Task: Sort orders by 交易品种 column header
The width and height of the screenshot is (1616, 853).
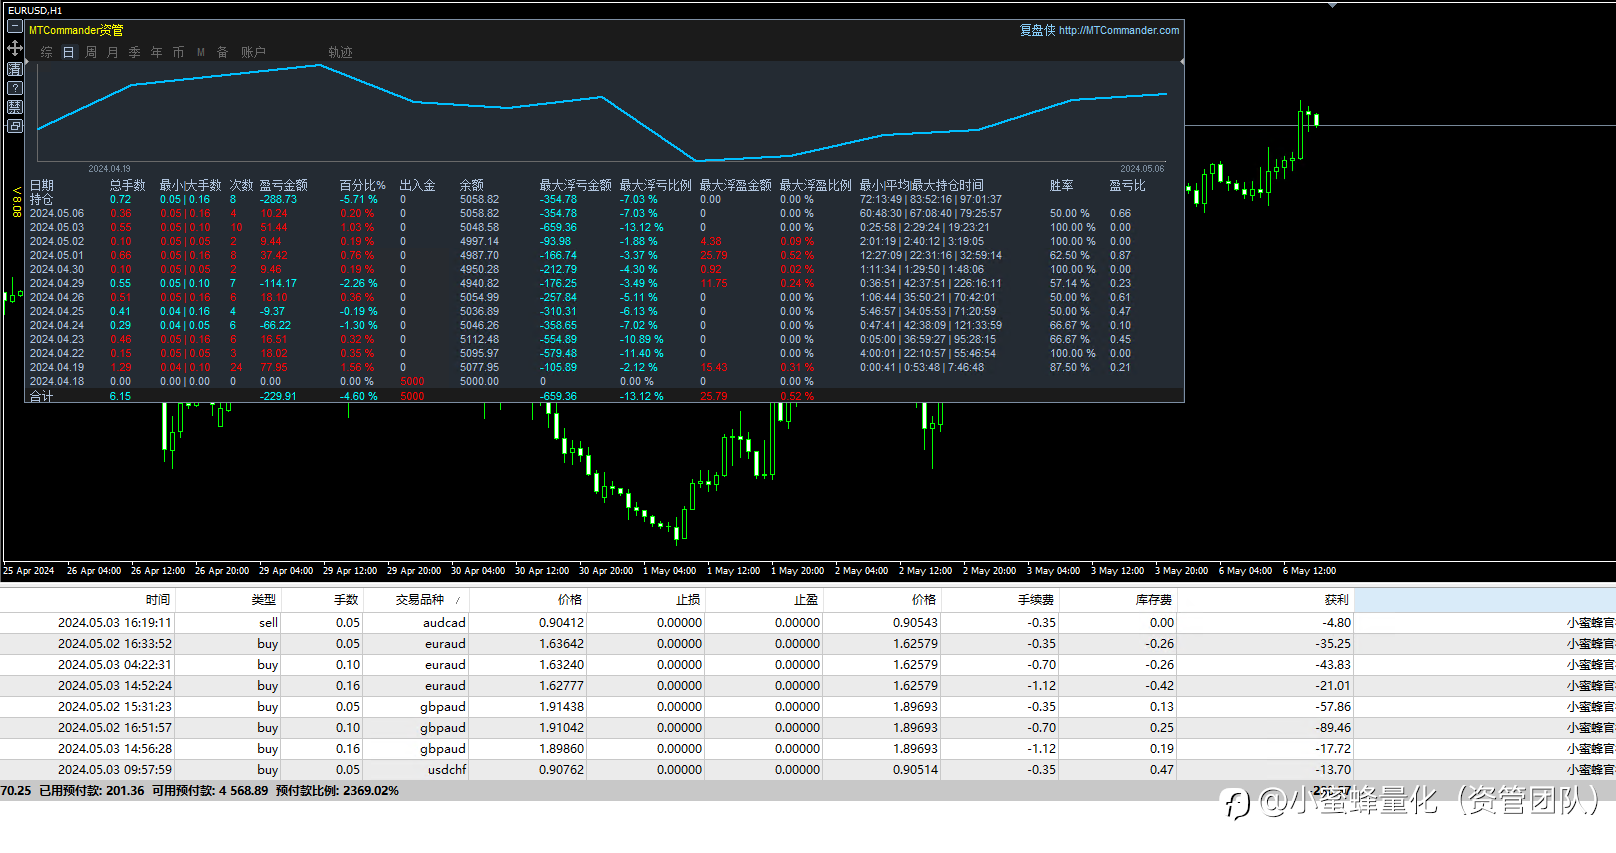Action: 420,600
